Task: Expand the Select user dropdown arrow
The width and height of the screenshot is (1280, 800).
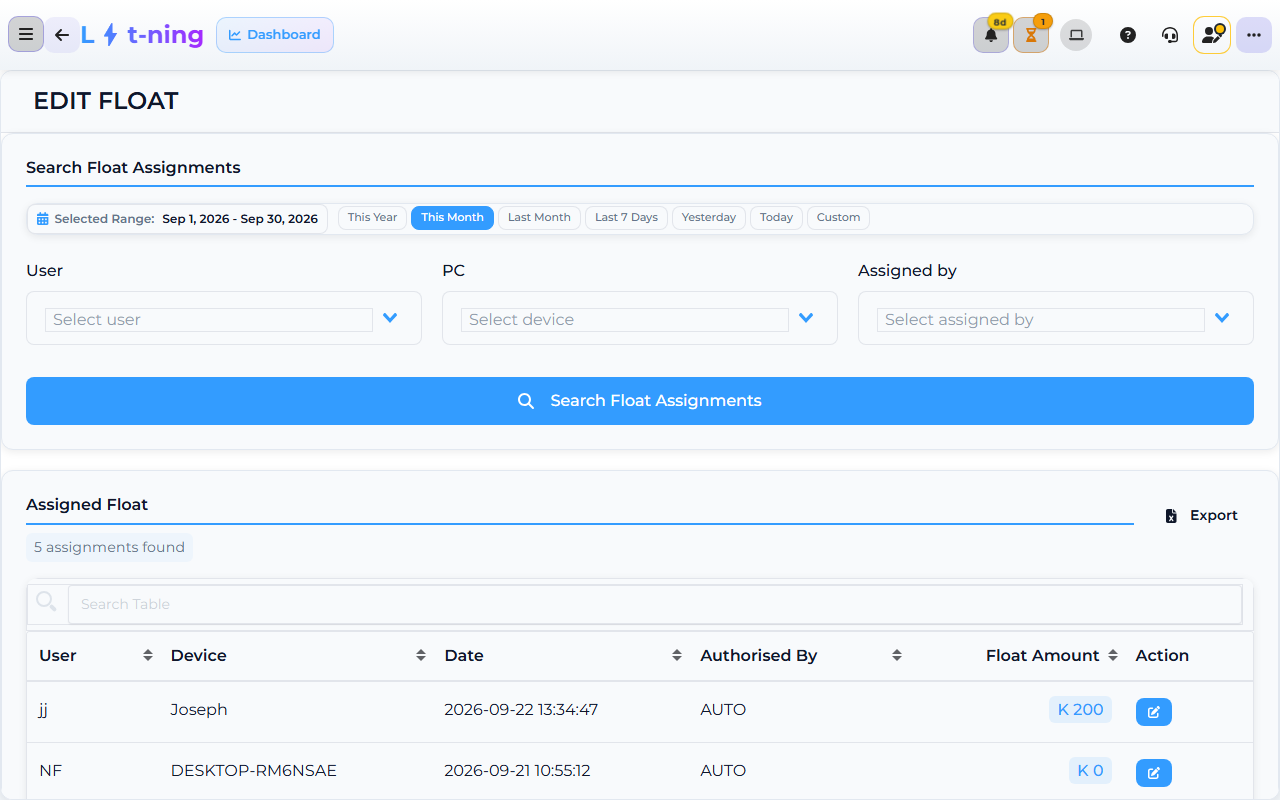Action: 390,318
